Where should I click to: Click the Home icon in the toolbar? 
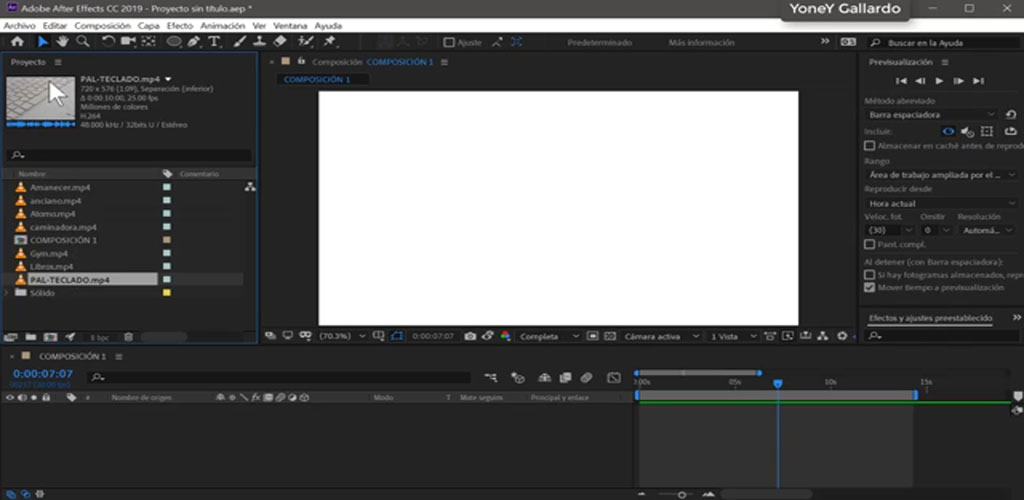pyautogui.click(x=17, y=42)
